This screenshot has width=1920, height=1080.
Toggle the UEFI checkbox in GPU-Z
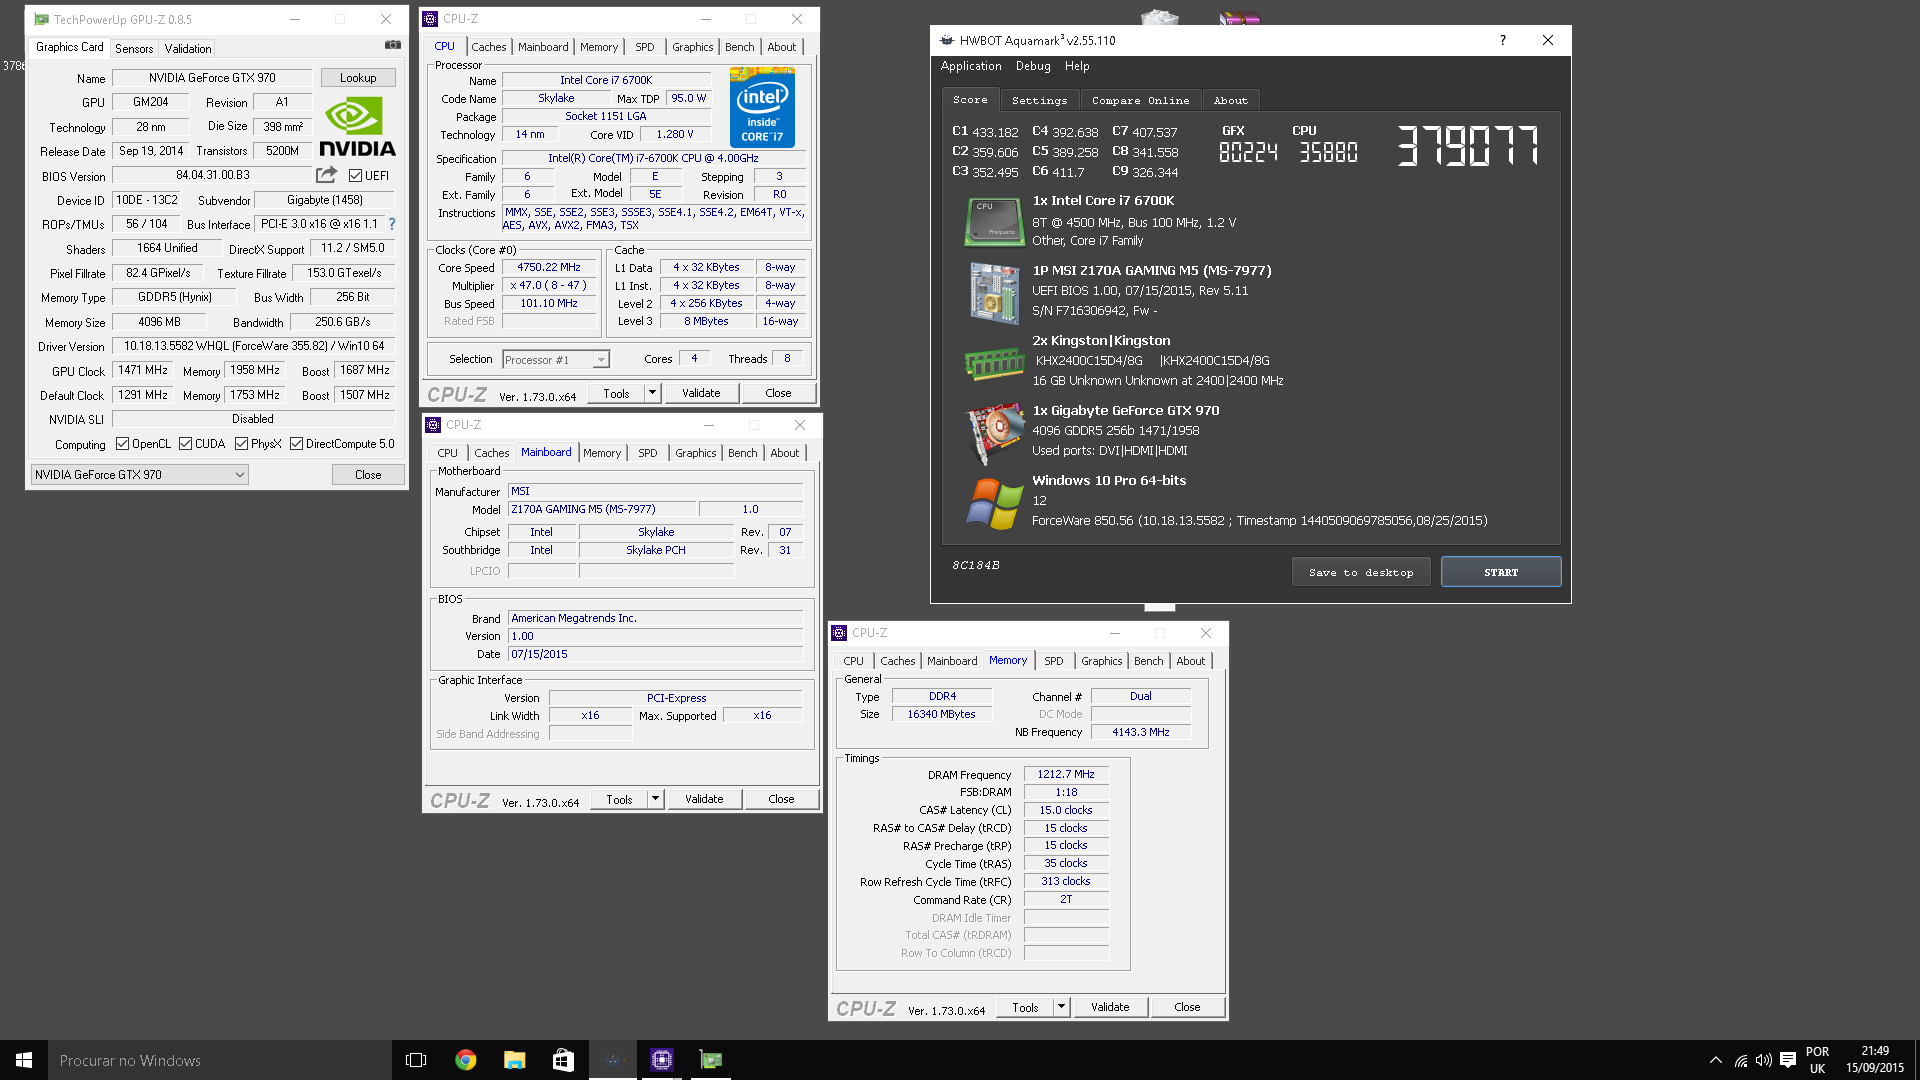(x=355, y=176)
